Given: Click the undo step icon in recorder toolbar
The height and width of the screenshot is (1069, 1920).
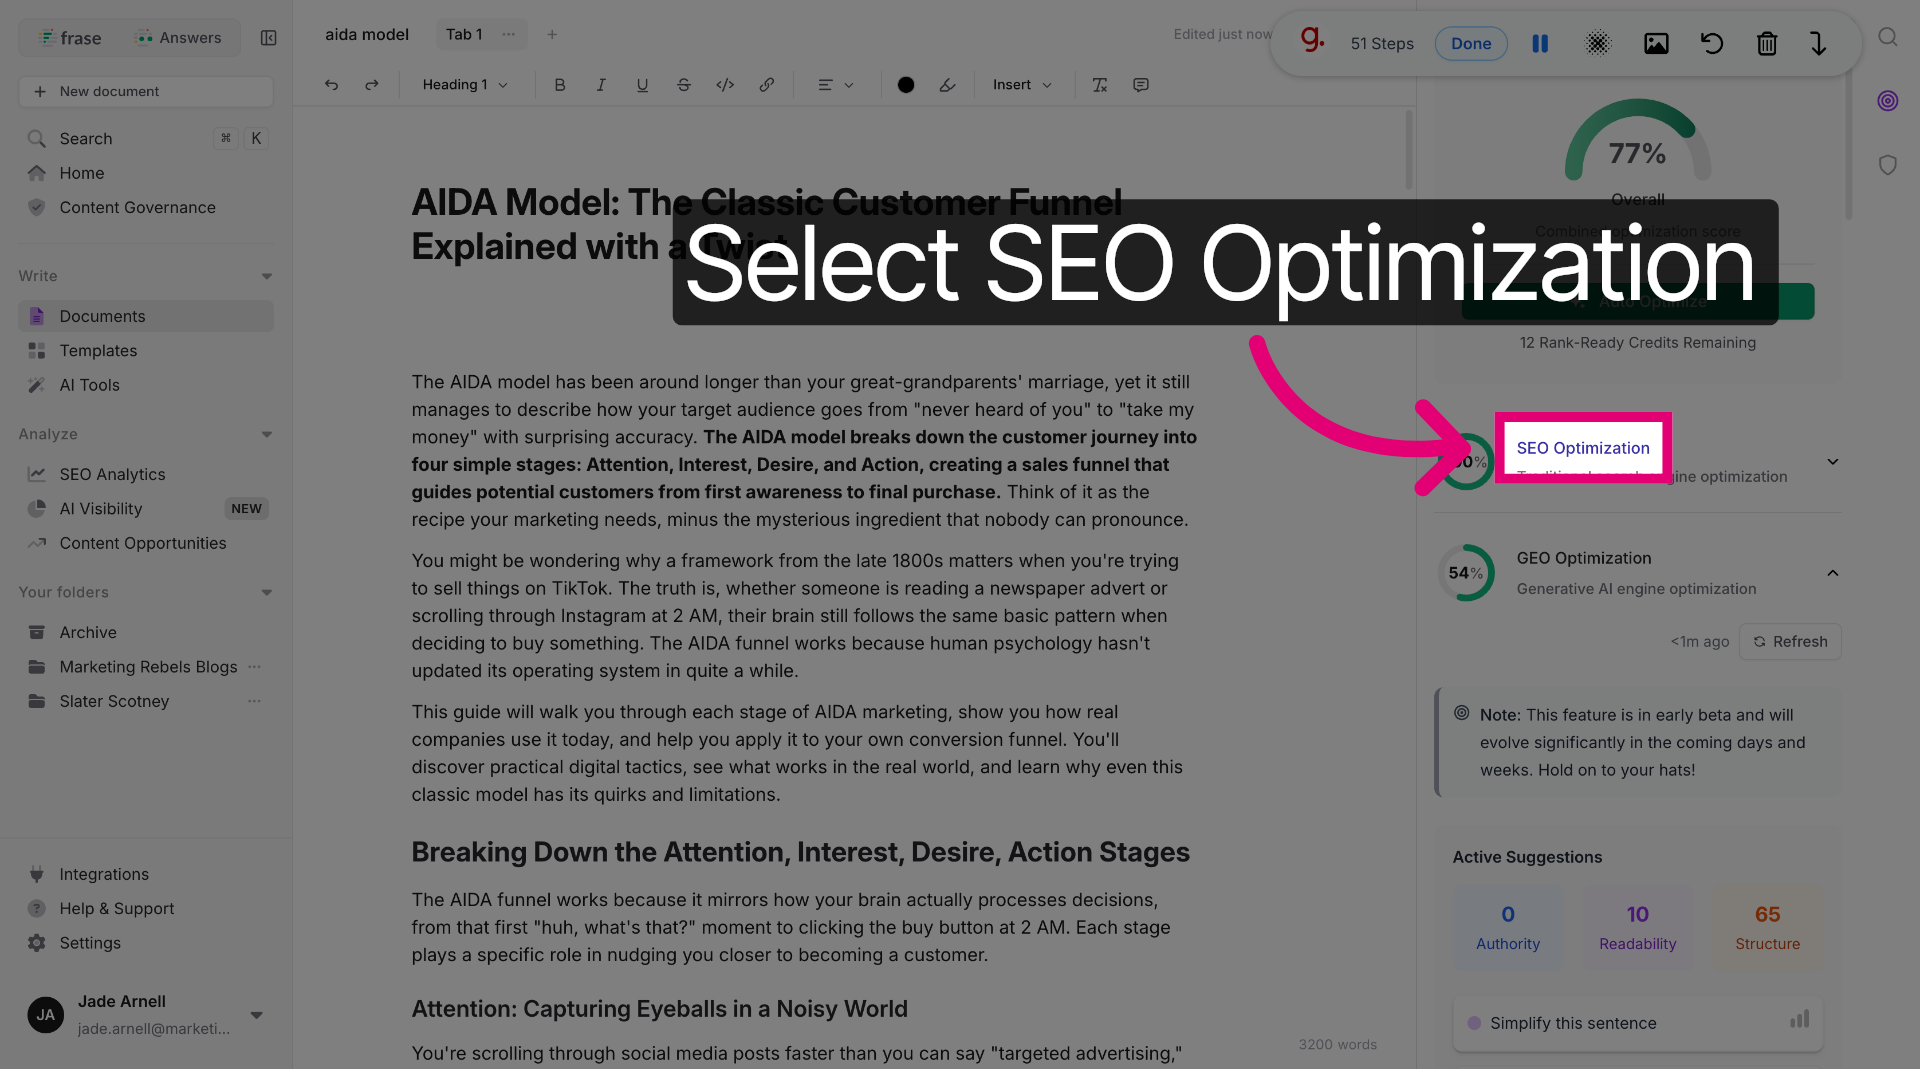Looking at the screenshot, I should click(x=1712, y=43).
